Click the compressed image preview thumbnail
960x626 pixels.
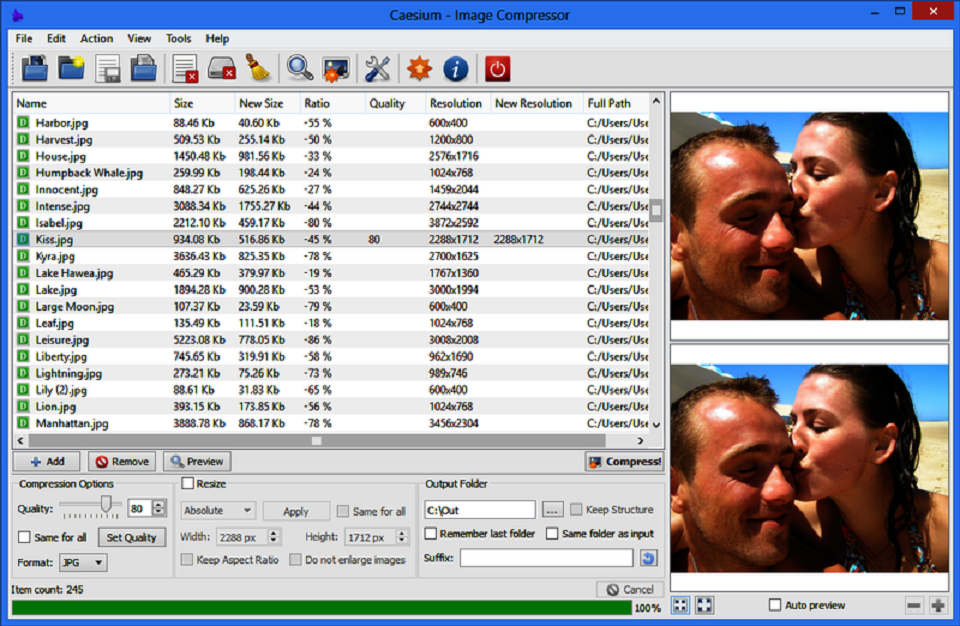coord(809,469)
